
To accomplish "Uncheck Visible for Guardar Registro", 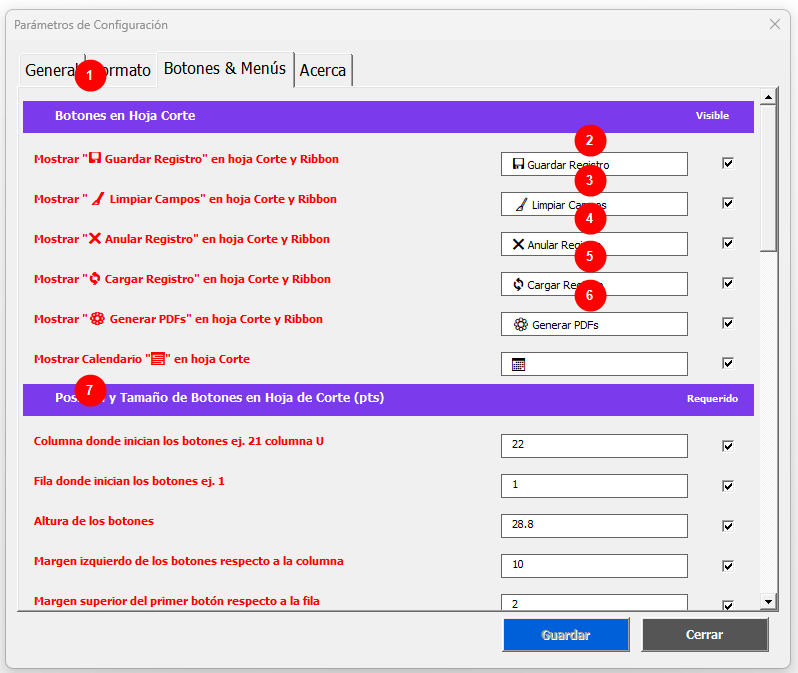I will coord(728,163).
